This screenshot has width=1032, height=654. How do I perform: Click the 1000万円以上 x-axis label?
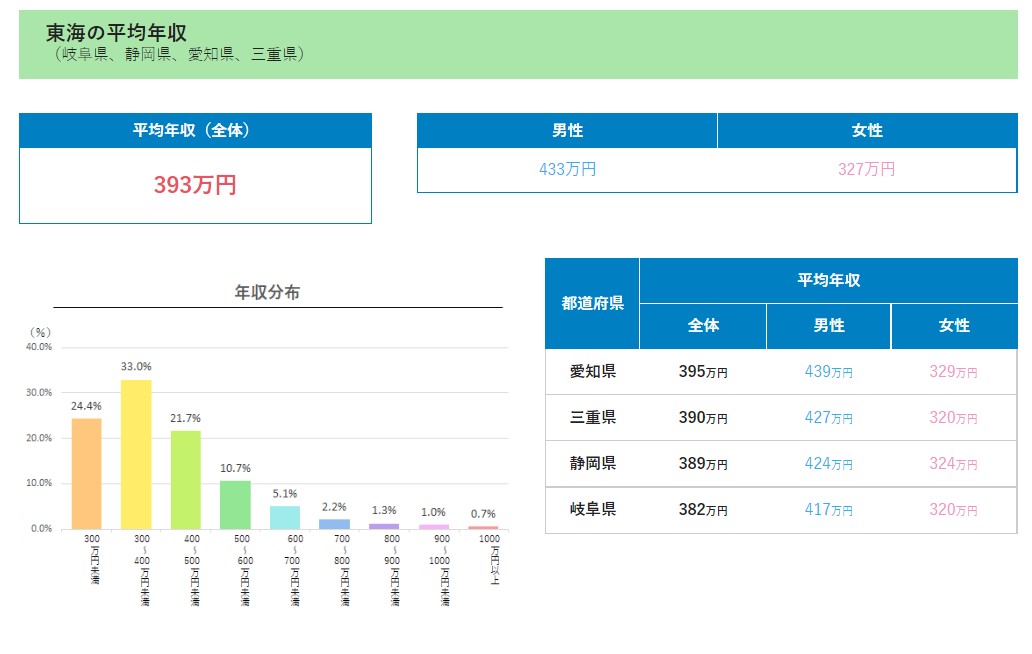(x=490, y=559)
